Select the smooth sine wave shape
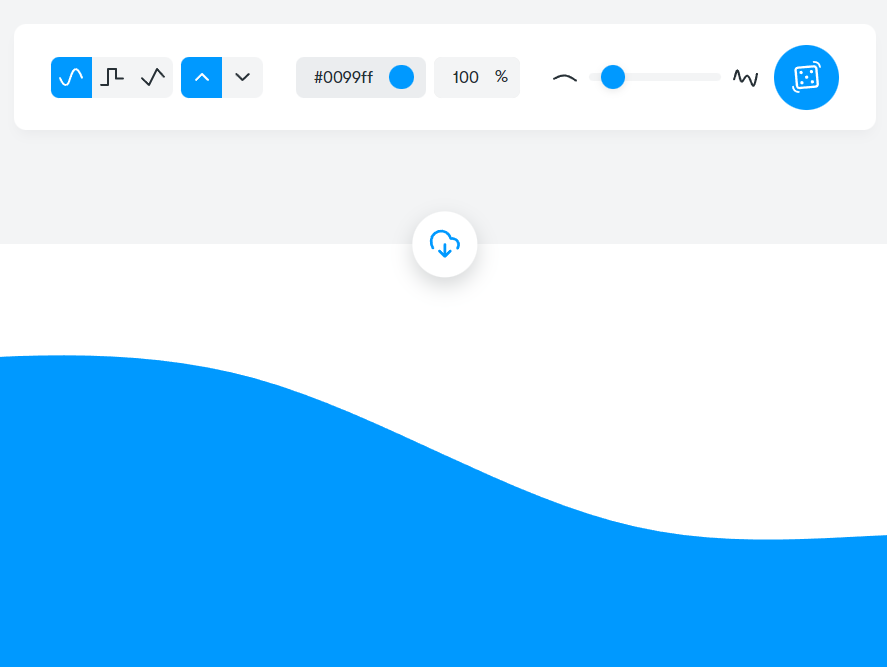The width and height of the screenshot is (887, 667). pyautogui.click(x=71, y=78)
